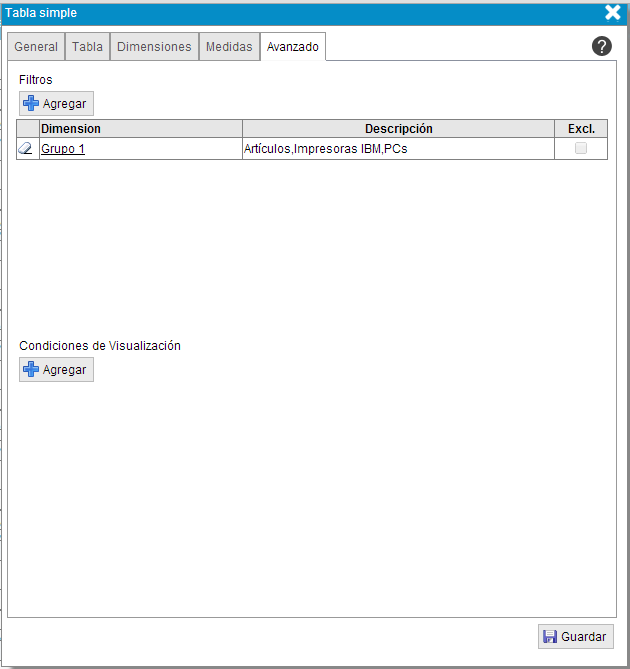Go to the Dimensiones tab
Viewport: 630px width, 669px height.
coord(154,47)
